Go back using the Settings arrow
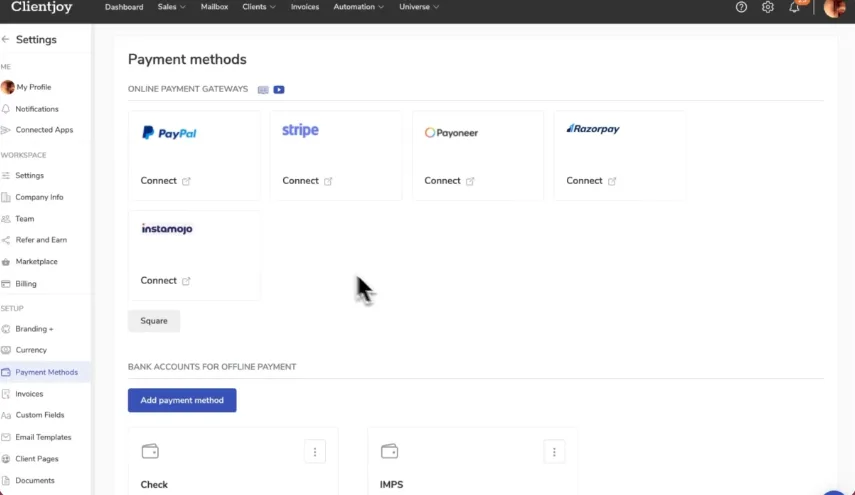Image resolution: width=855 pixels, height=495 pixels. [x=6, y=39]
